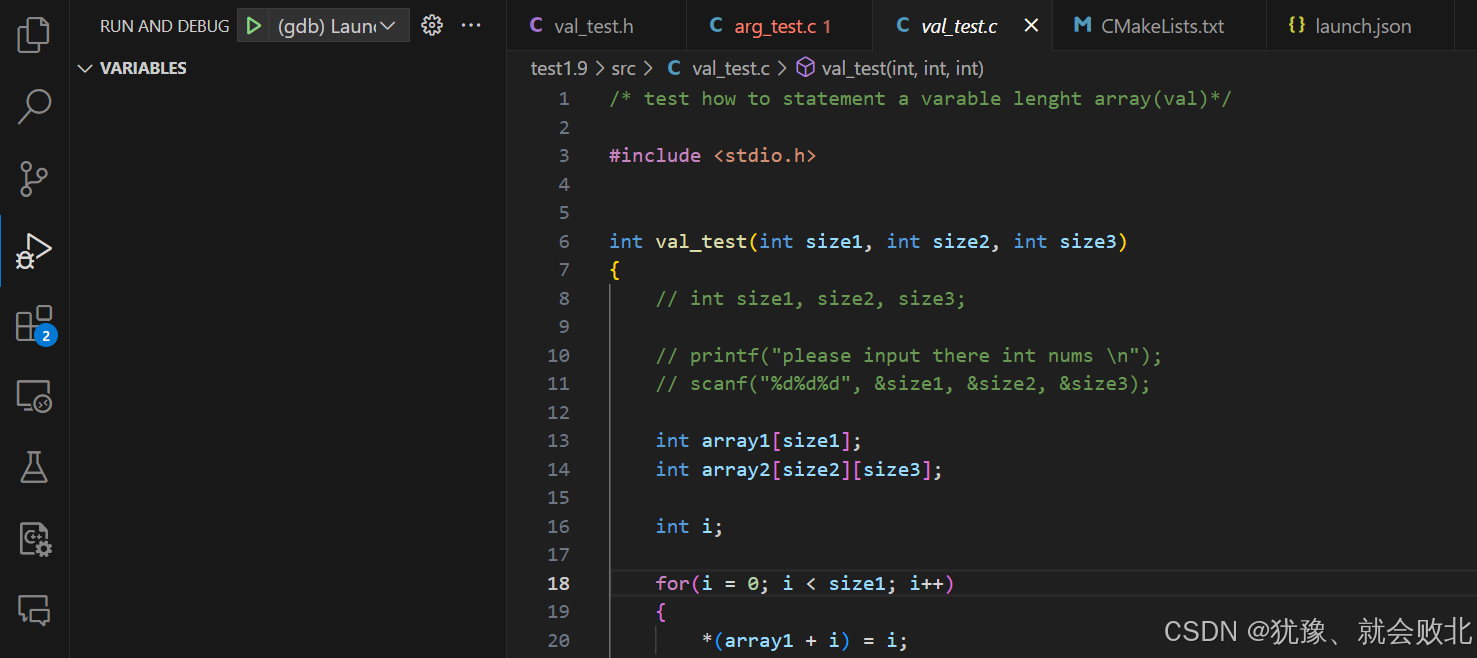The width and height of the screenshot is (1477, 658).
Task: Switch to the arg_test.c tab
Action: tap(779, 26)
